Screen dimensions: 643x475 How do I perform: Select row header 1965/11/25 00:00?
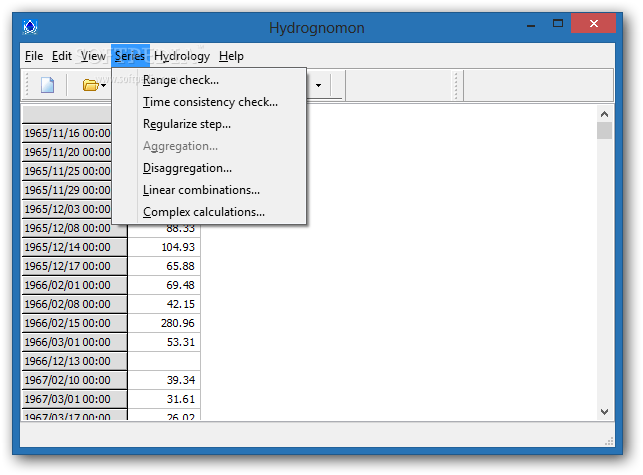pyautogui.click(x=67, y=171)
